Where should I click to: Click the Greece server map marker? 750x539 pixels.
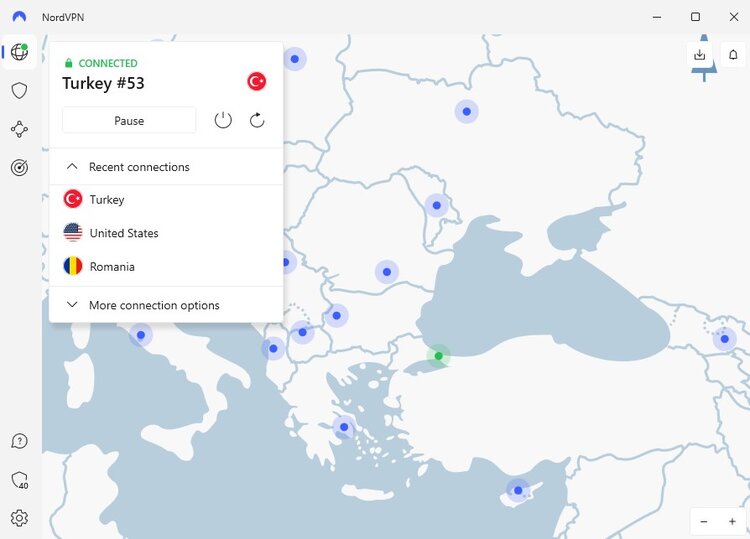click(x=344, y=427)
